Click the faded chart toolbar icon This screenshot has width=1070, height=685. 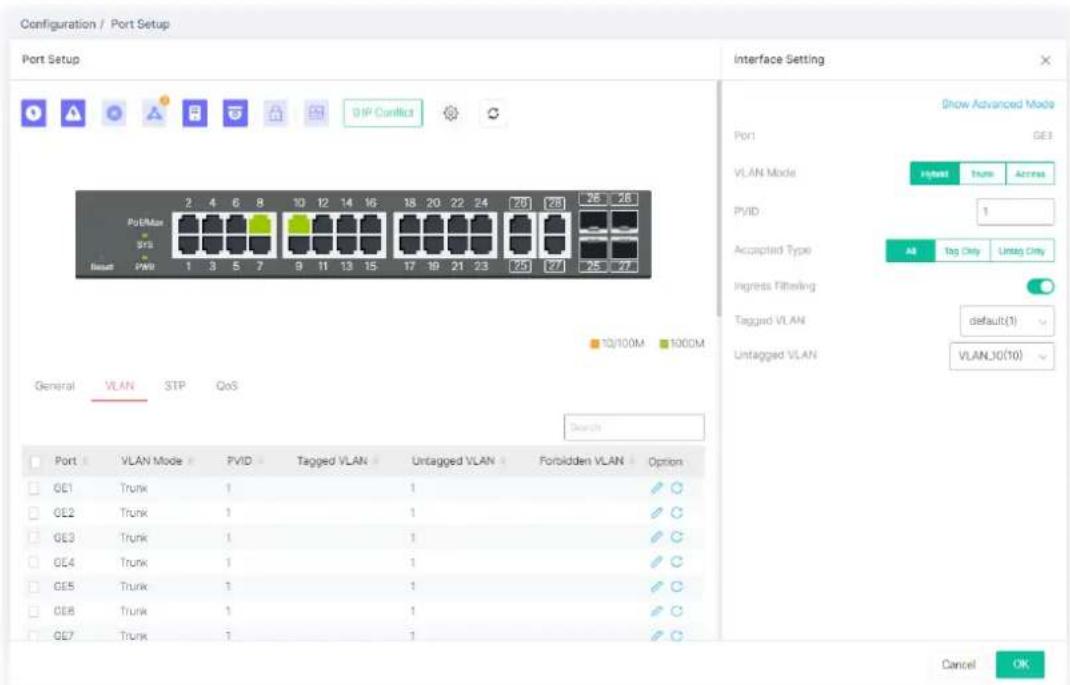[x=316, y=113]
